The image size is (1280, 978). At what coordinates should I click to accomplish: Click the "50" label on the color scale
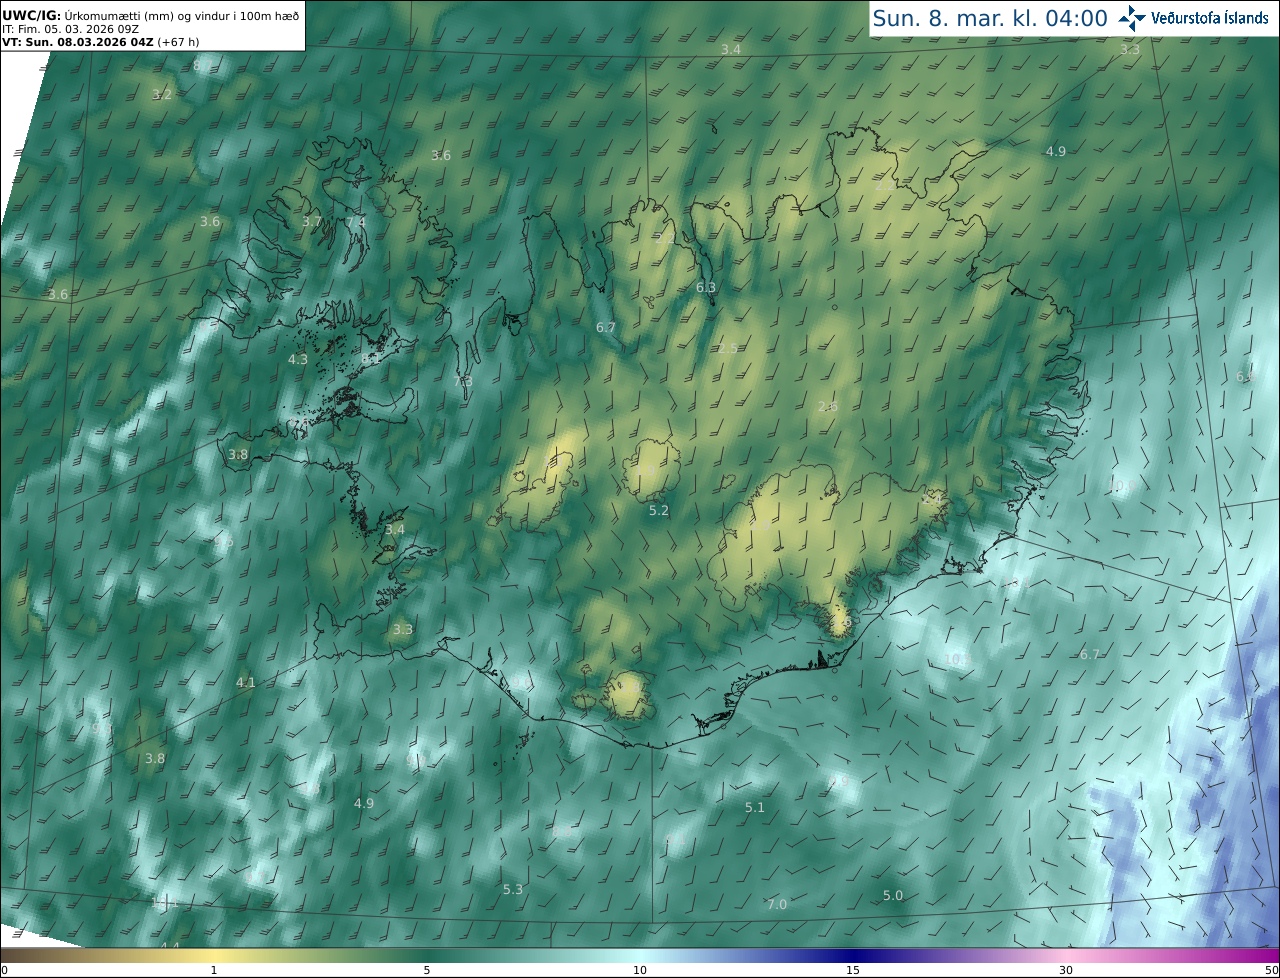[1272, 970]
